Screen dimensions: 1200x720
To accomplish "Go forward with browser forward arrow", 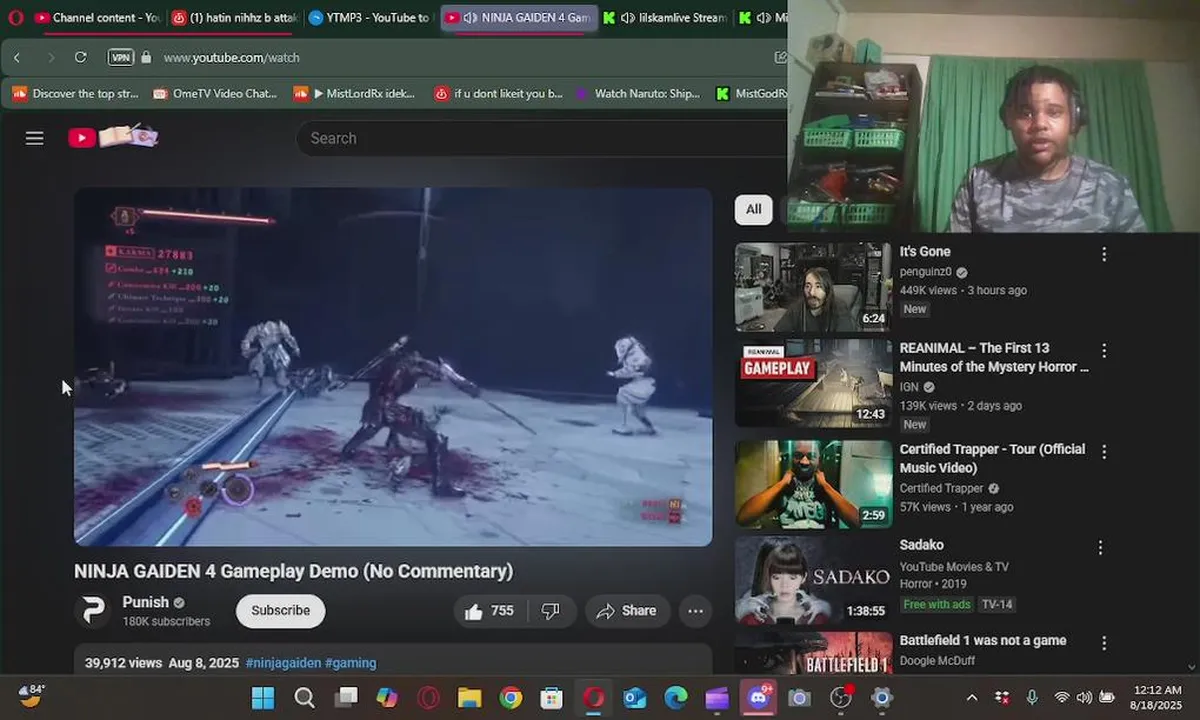I will click(51, 57).
